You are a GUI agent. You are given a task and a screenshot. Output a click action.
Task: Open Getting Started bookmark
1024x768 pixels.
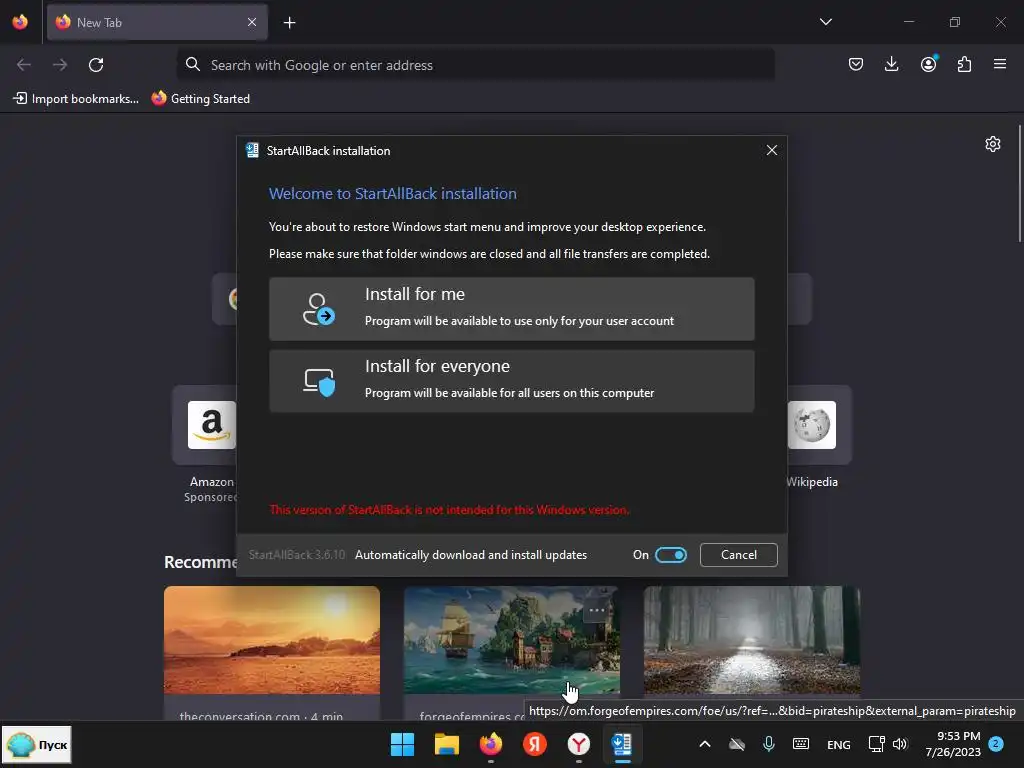click(x=200, y=99)
